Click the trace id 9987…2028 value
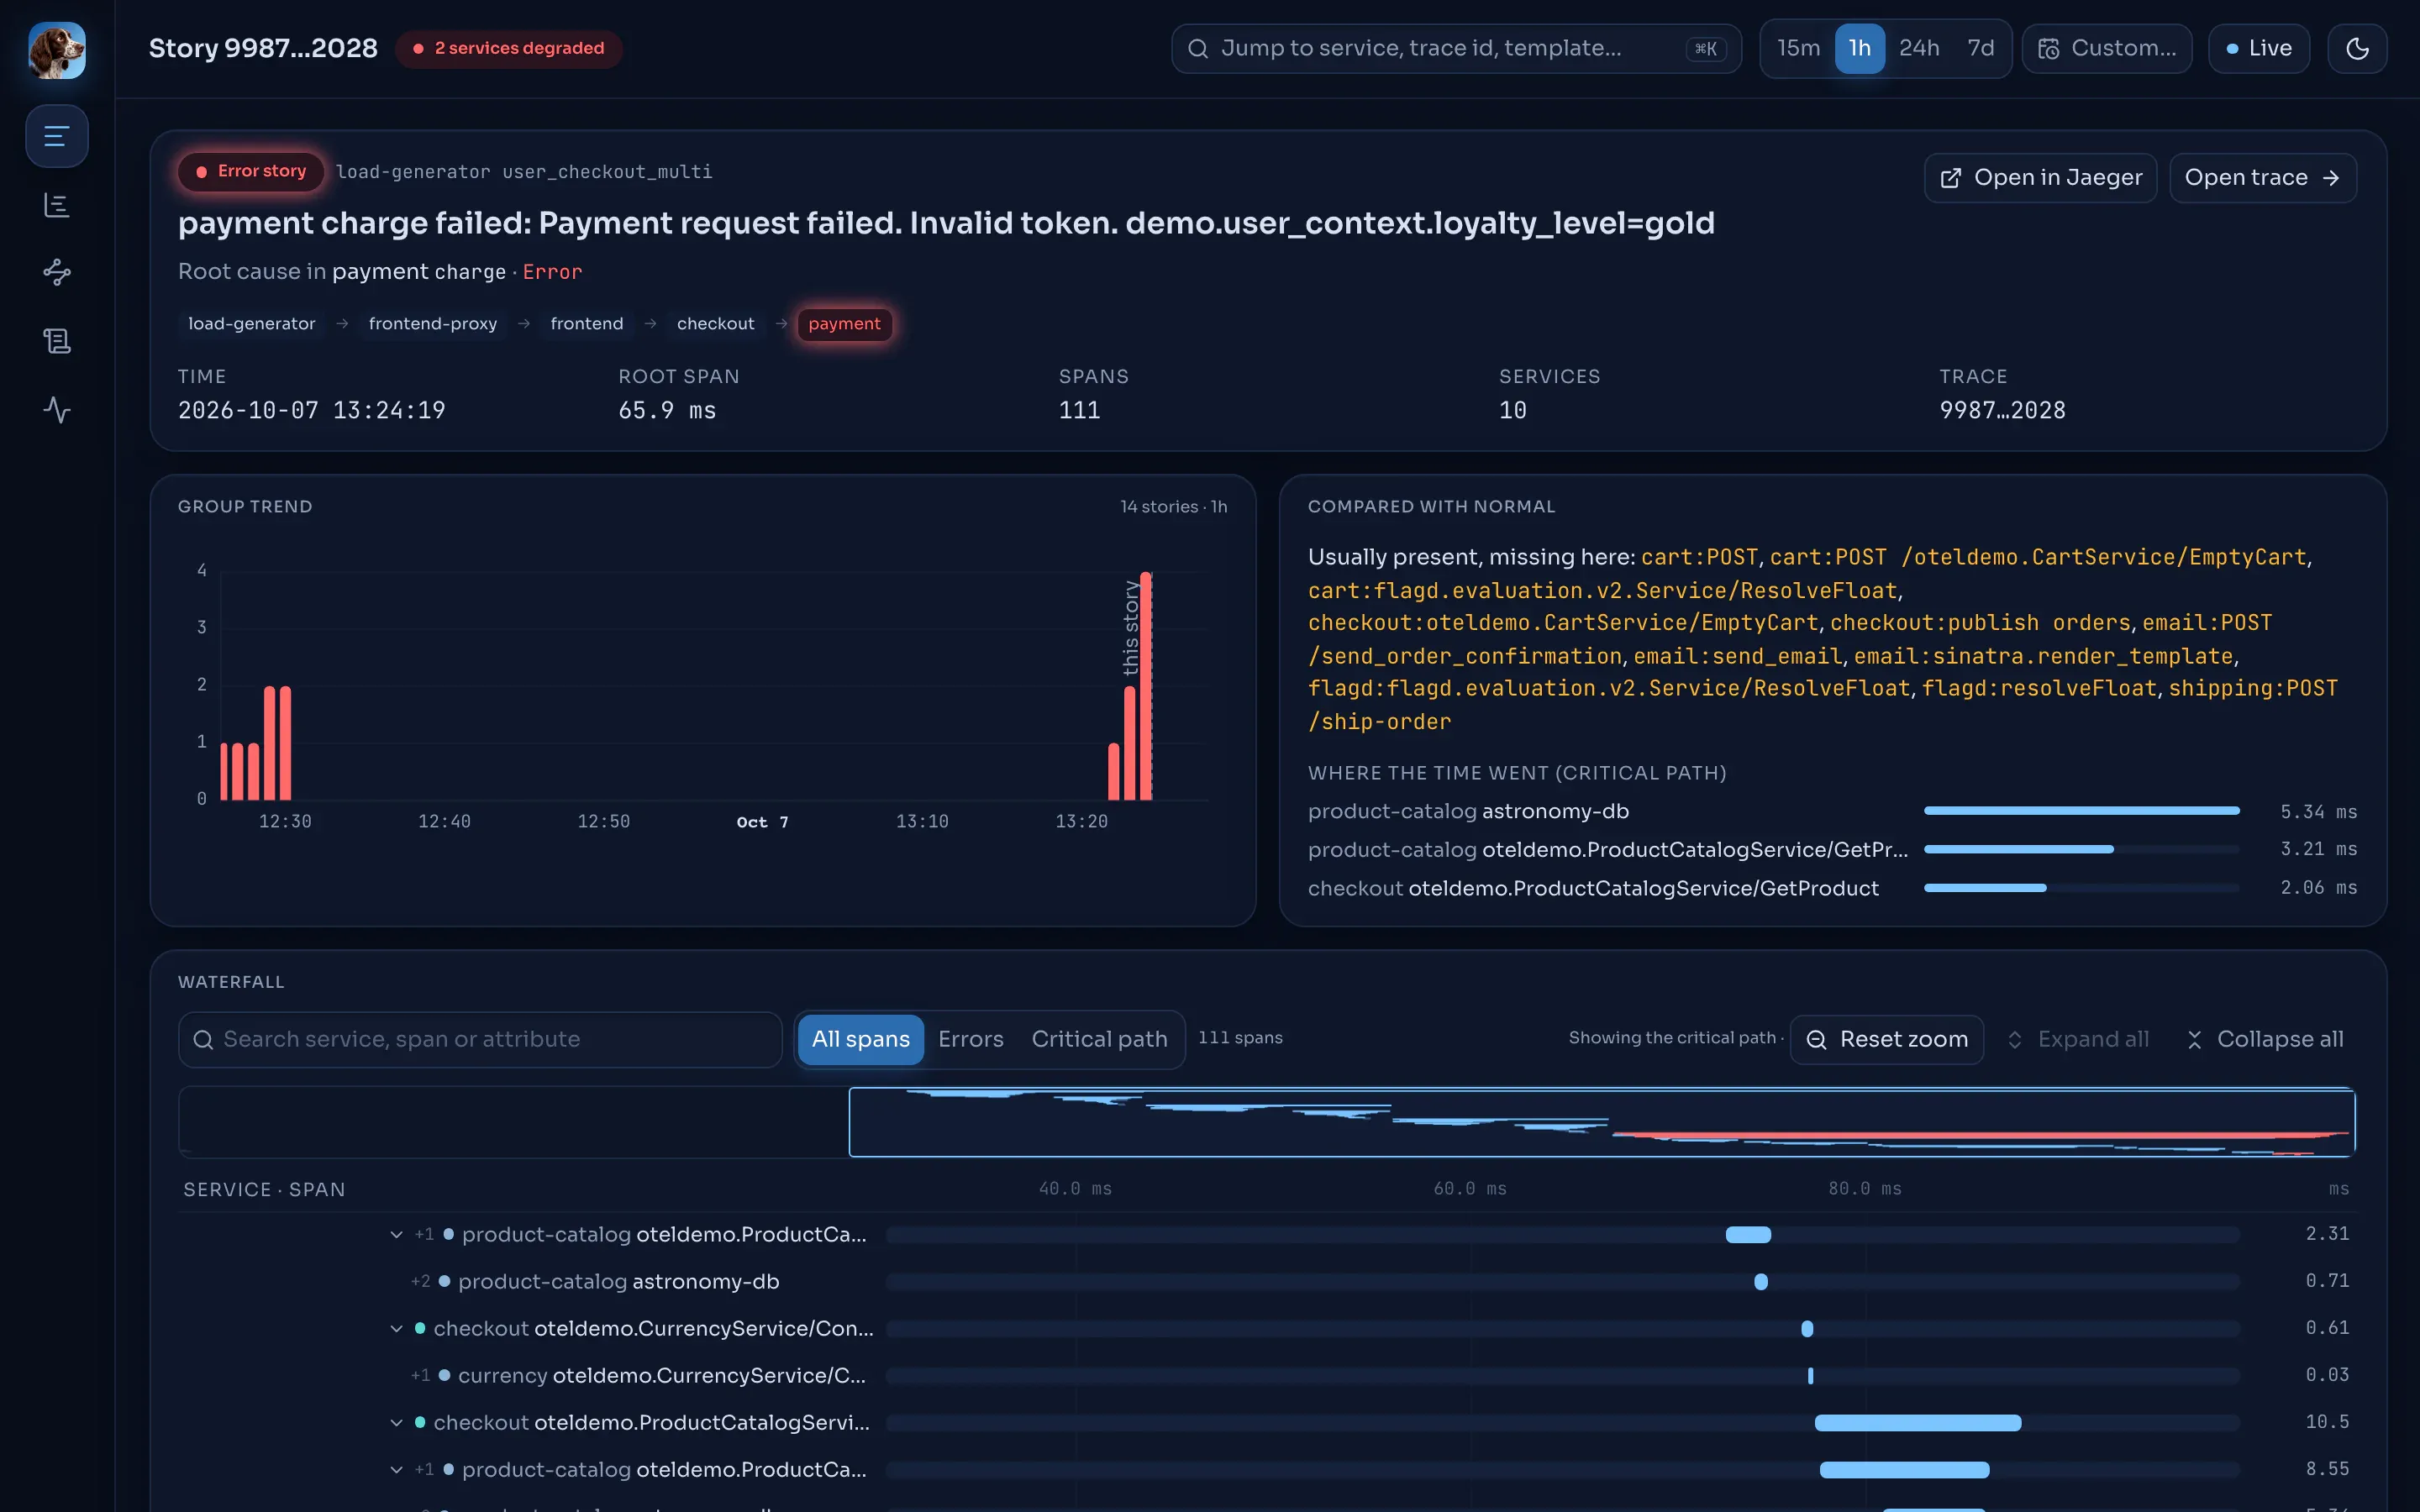 pyautogui.click(x=2002, y=410)
